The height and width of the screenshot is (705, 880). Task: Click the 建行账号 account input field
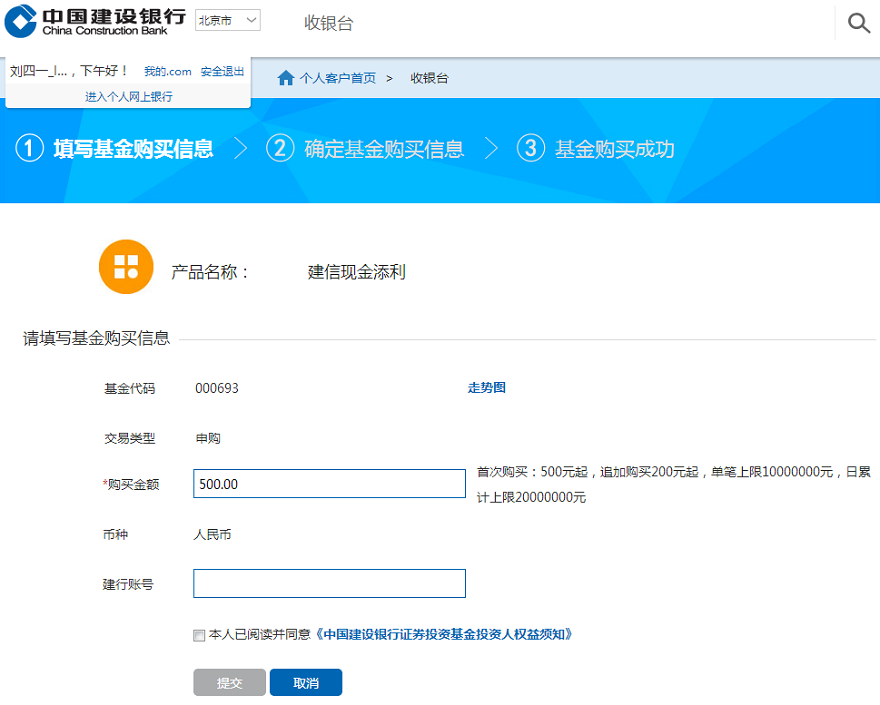click(x=329, y=583)
